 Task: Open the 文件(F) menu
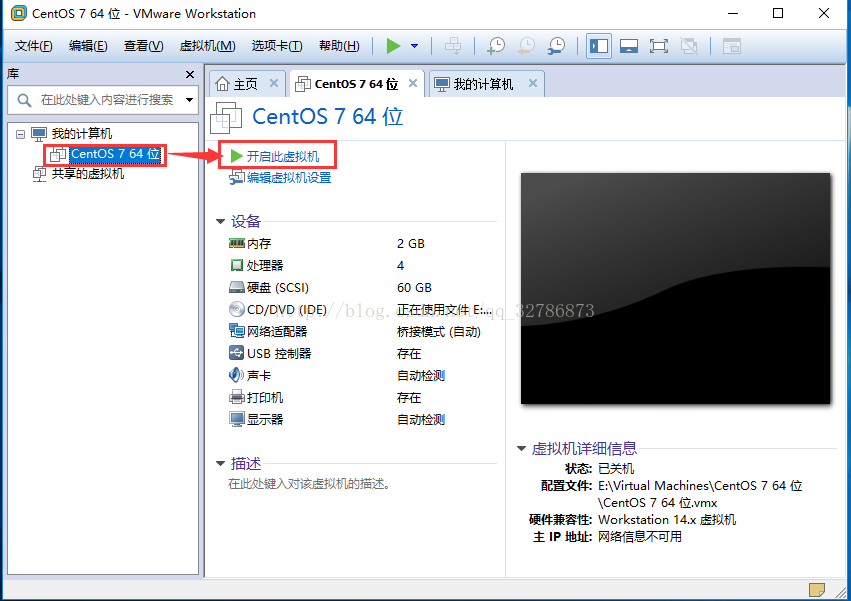coord(34,46)
